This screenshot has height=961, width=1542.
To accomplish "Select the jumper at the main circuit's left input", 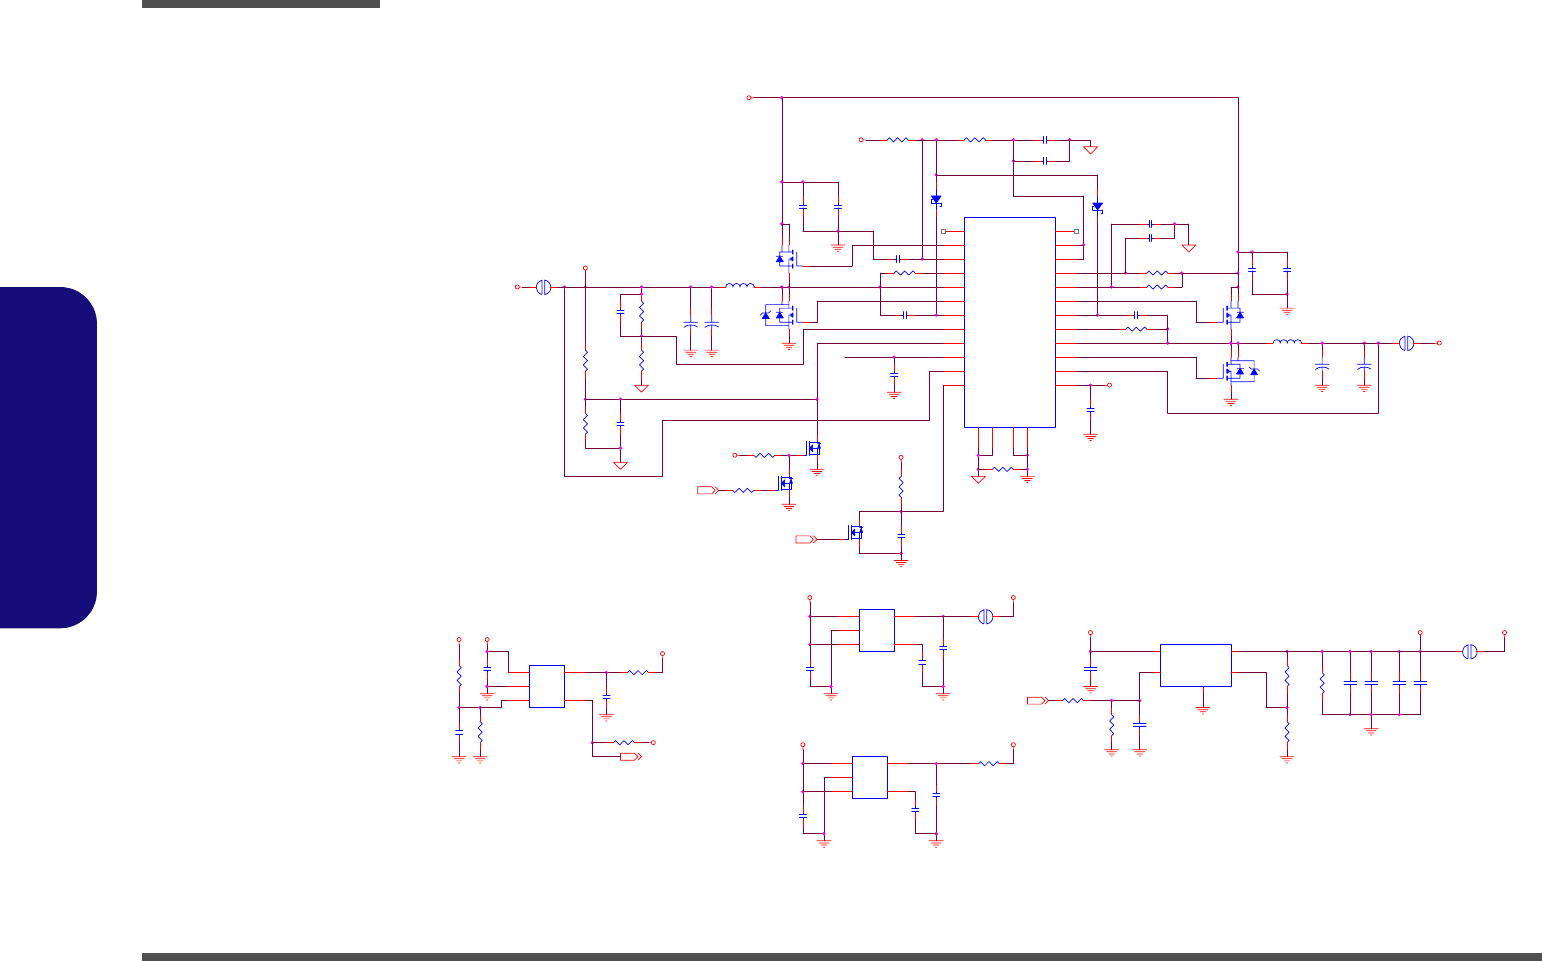I will pos(544,287).
